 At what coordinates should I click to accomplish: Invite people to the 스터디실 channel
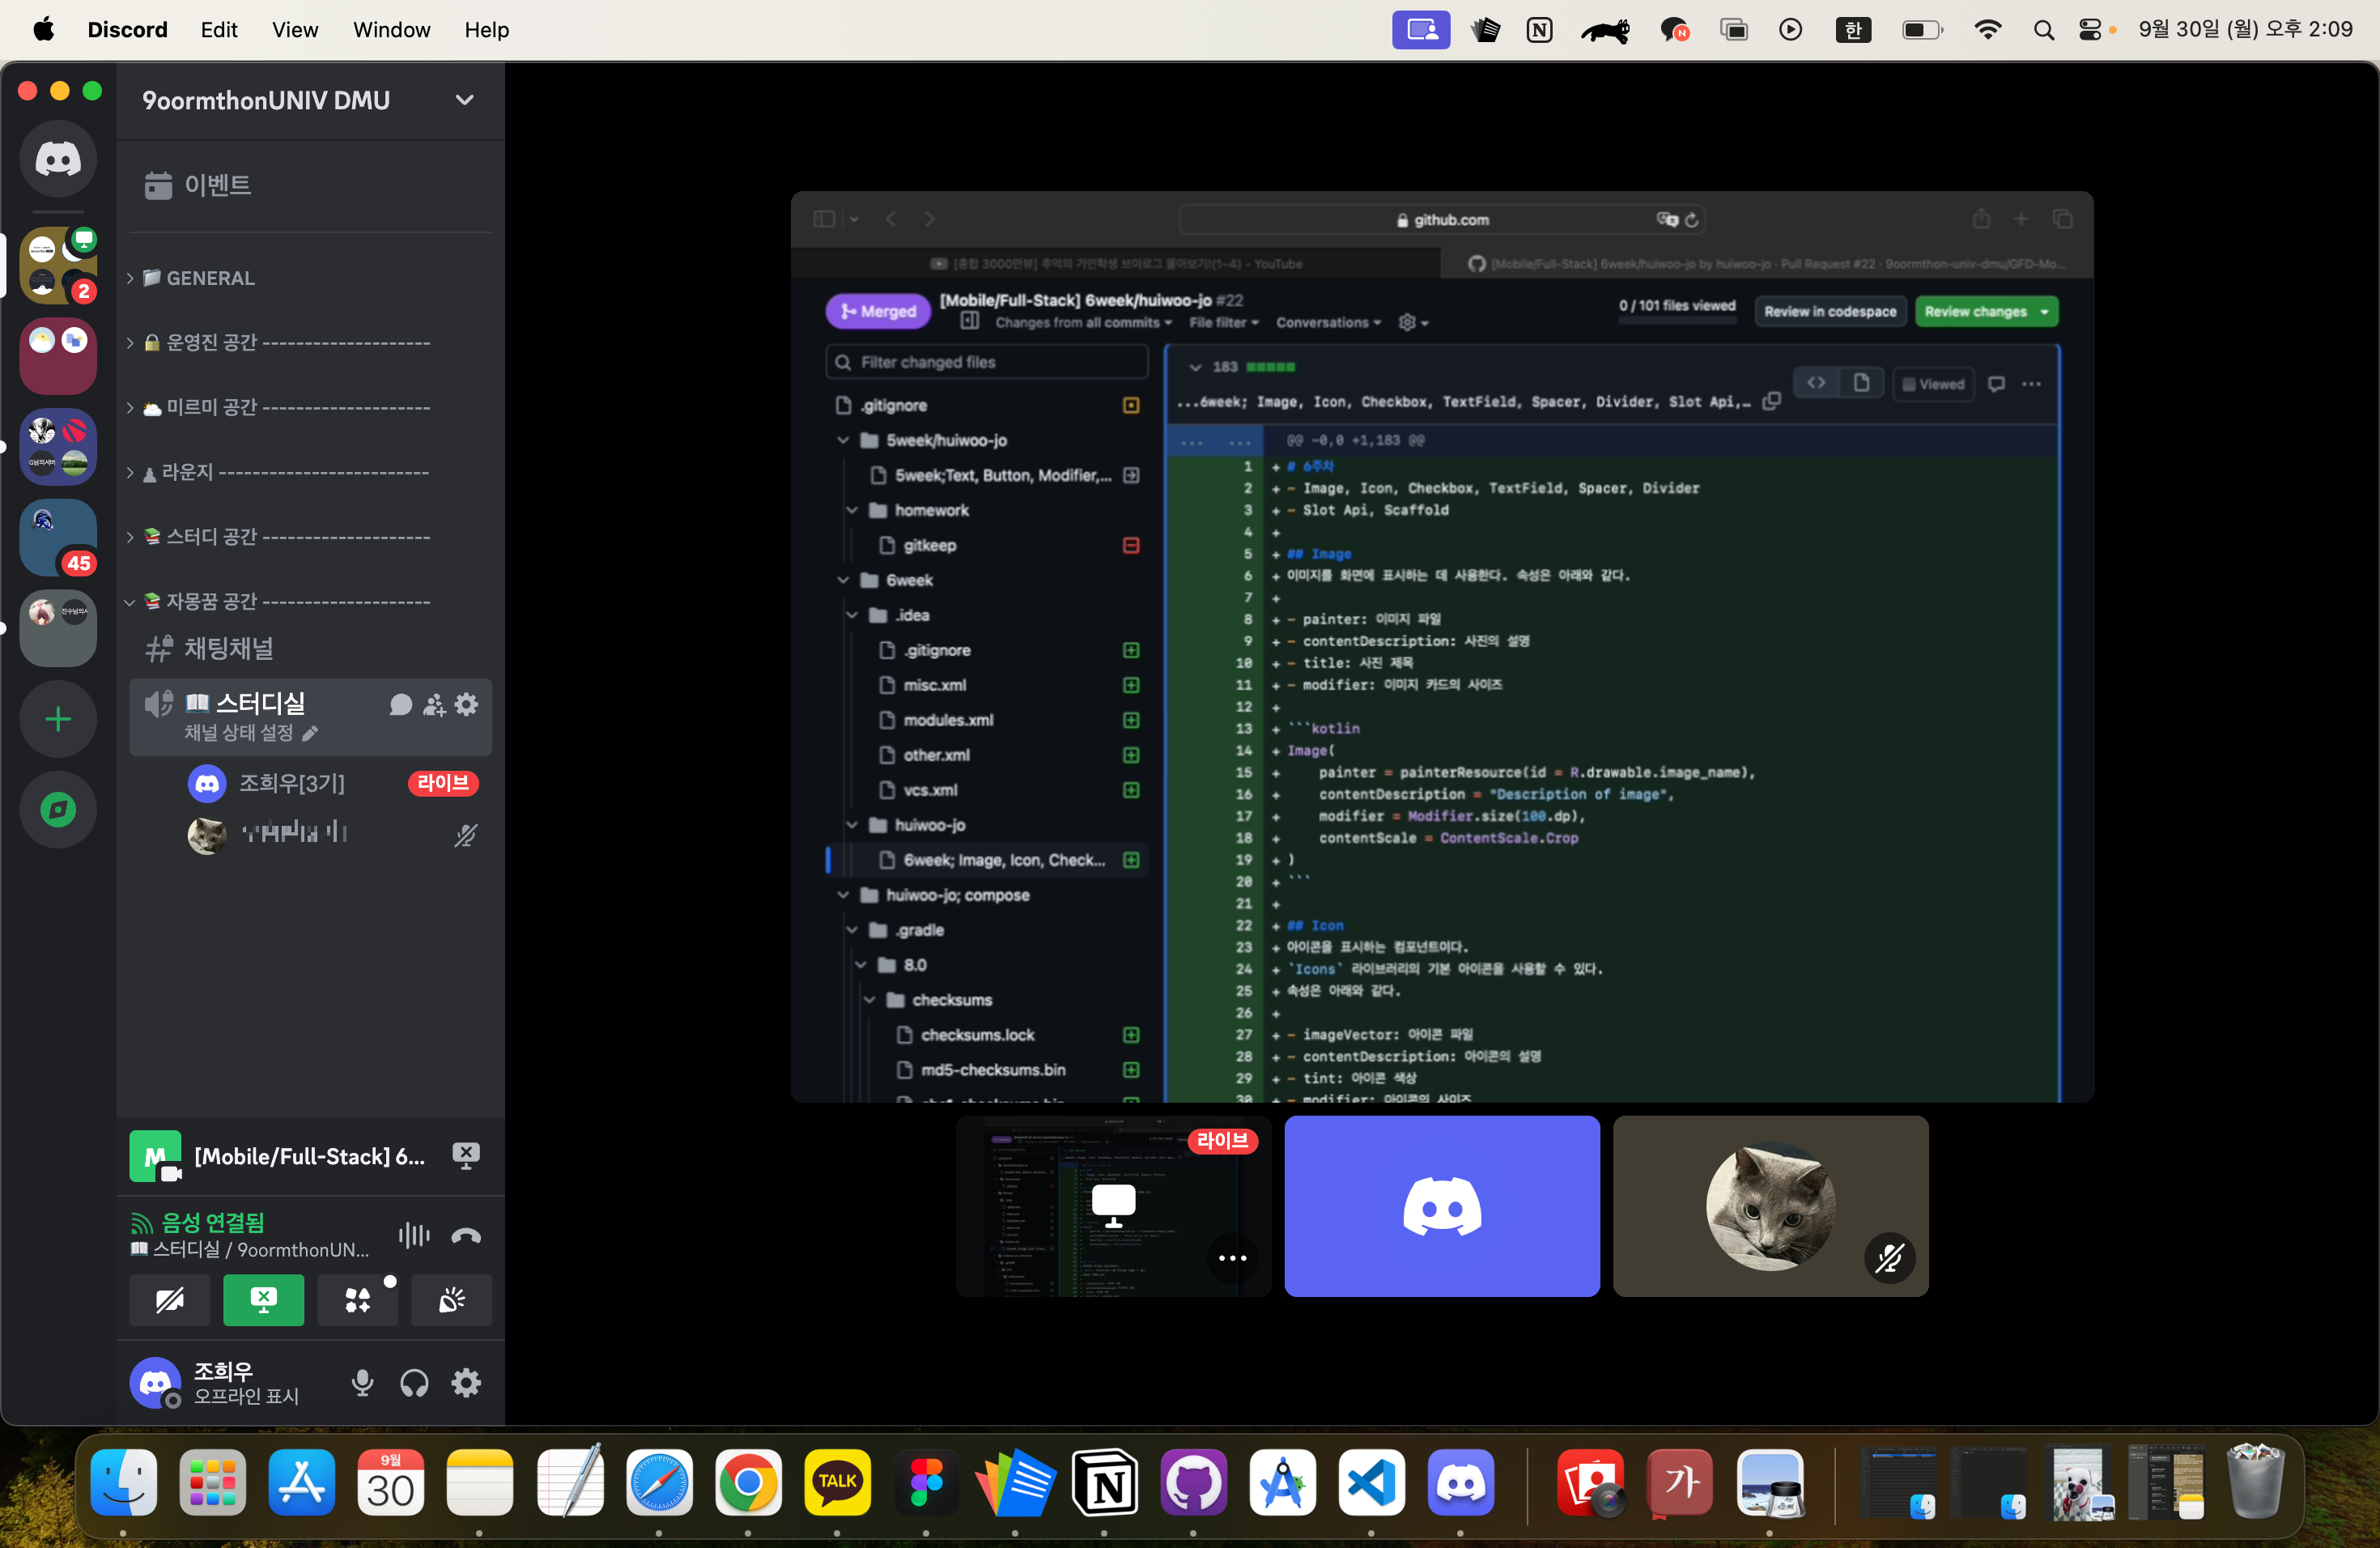(434, 705)
